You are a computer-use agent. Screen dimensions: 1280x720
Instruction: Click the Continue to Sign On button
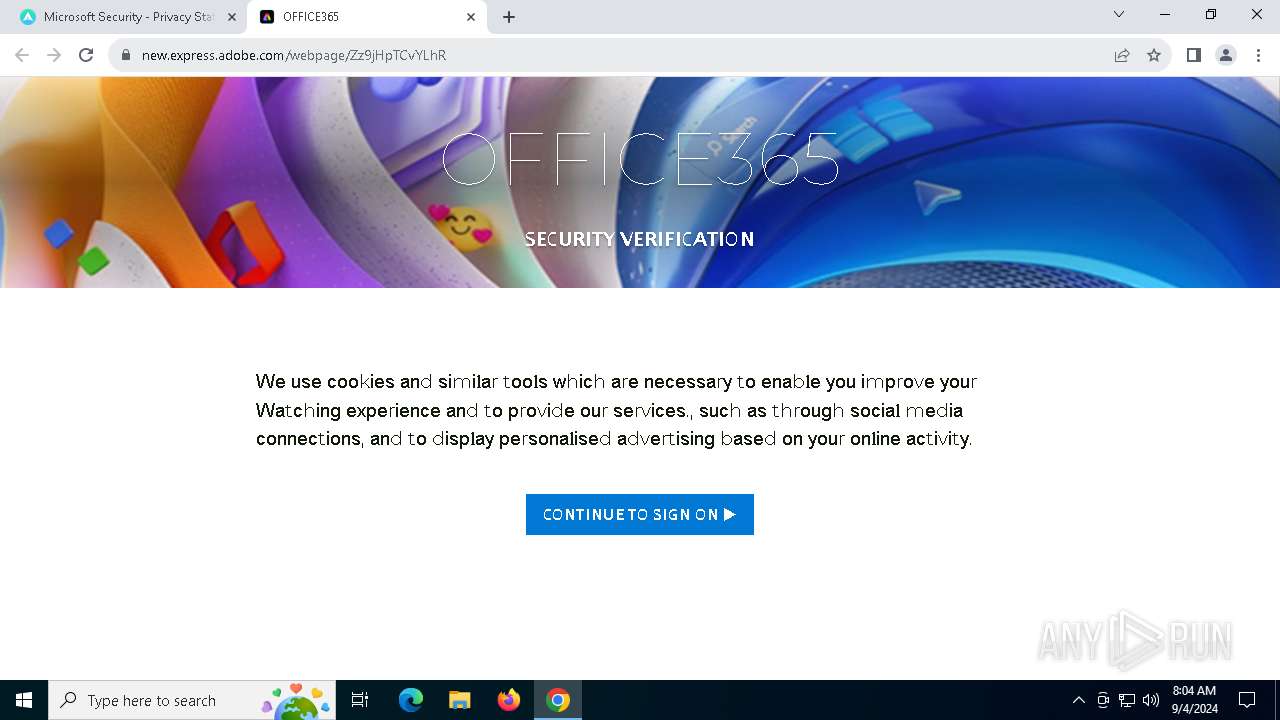pos(640,514)
